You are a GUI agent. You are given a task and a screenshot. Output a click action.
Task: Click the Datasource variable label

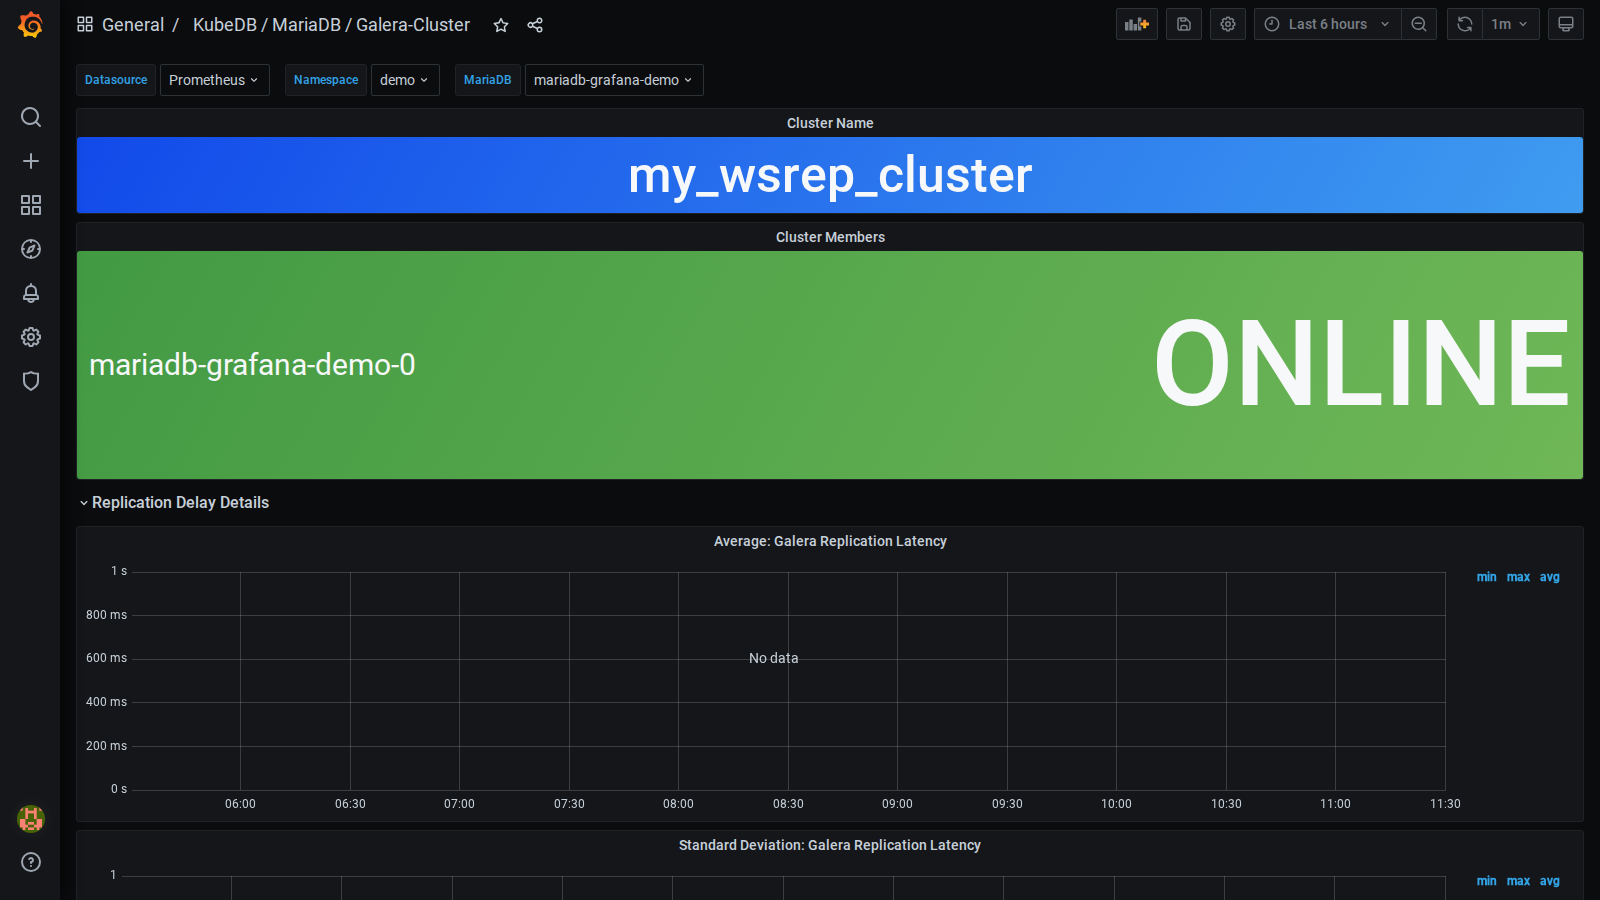116,80
